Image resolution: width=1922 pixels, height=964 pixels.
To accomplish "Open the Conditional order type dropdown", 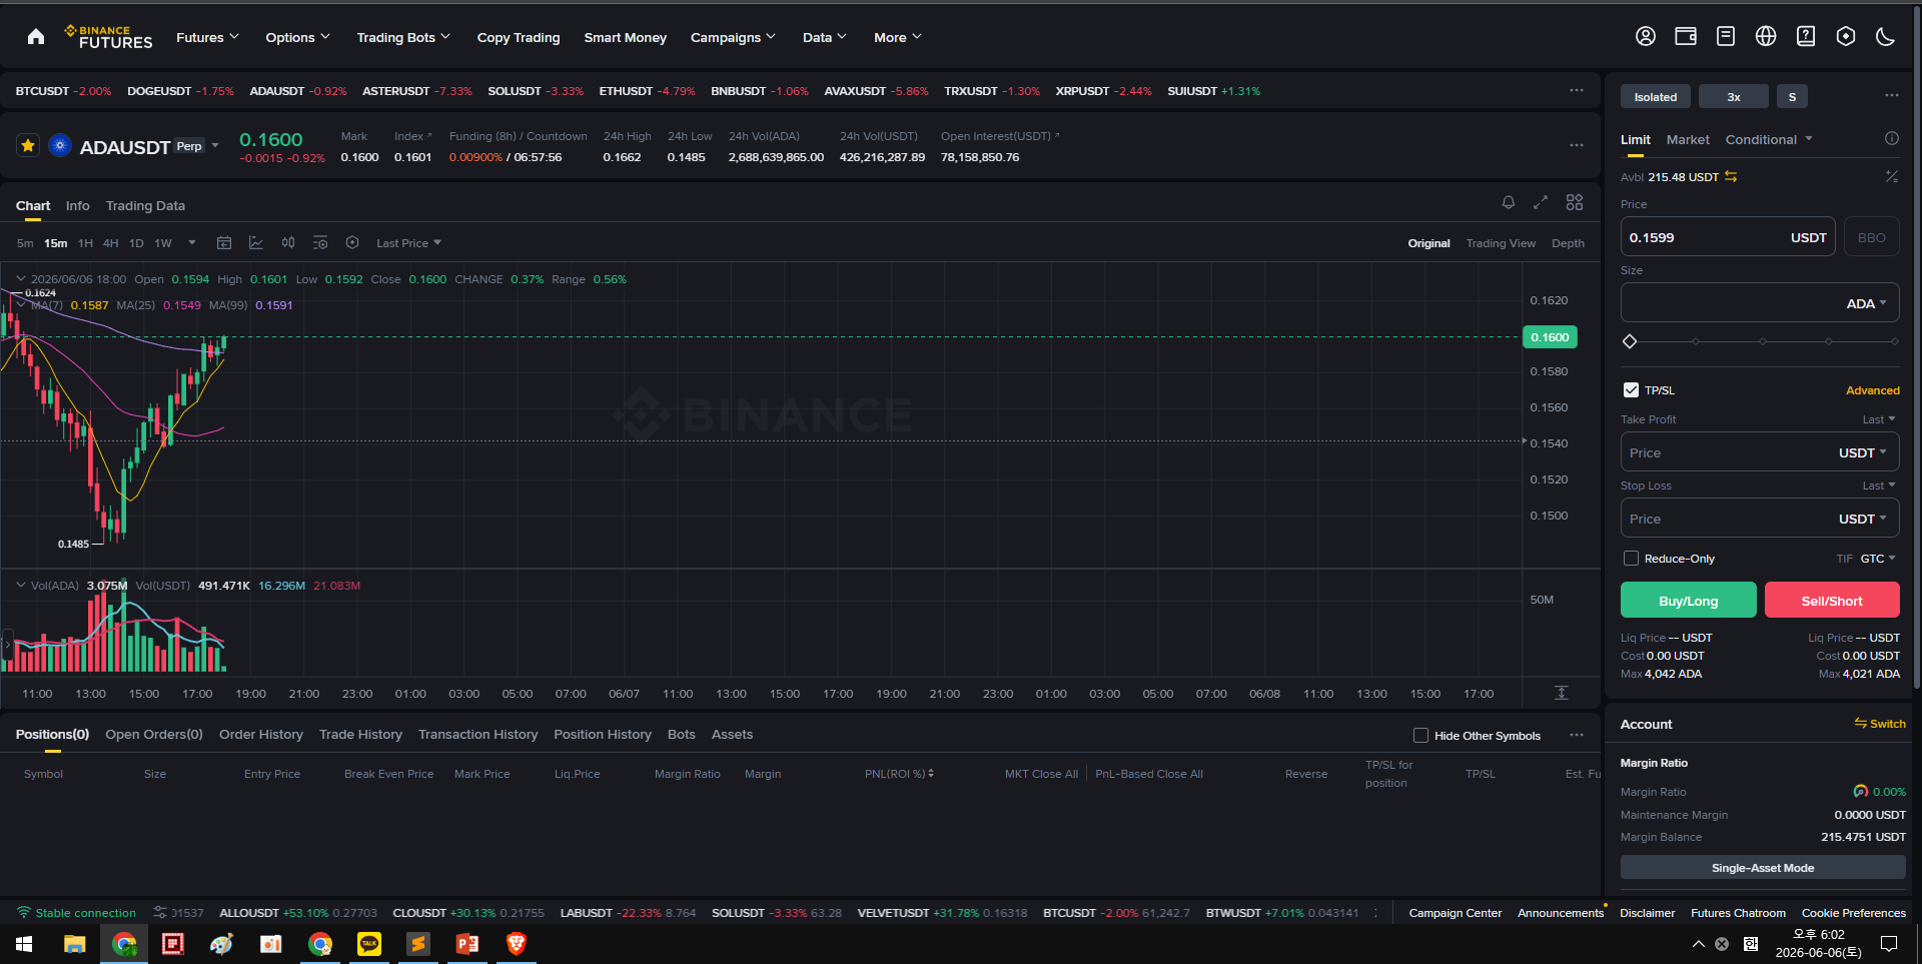I will [x=1768, y=139].
